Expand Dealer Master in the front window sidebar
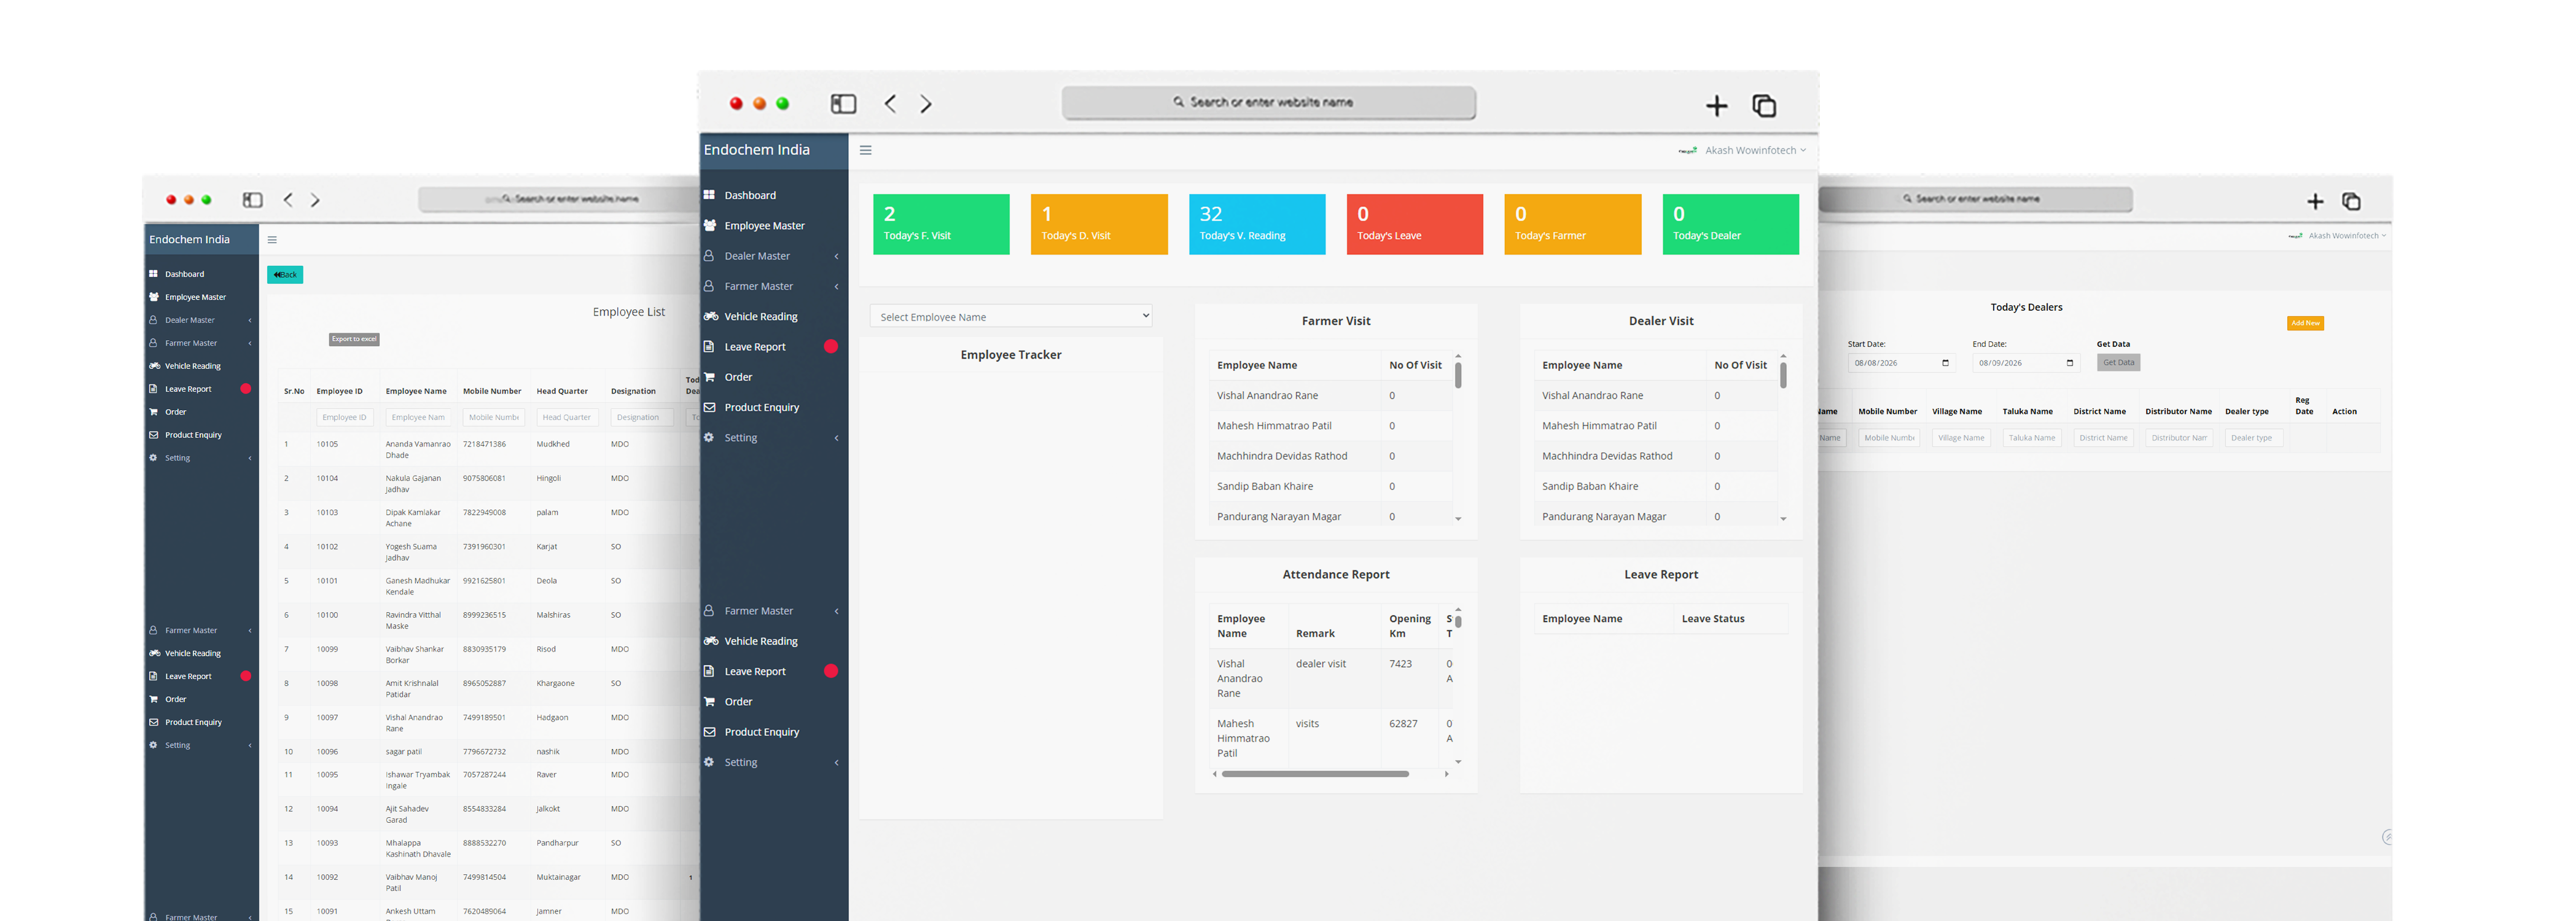Screen dimensions: 2576x921 click(772, 256)
